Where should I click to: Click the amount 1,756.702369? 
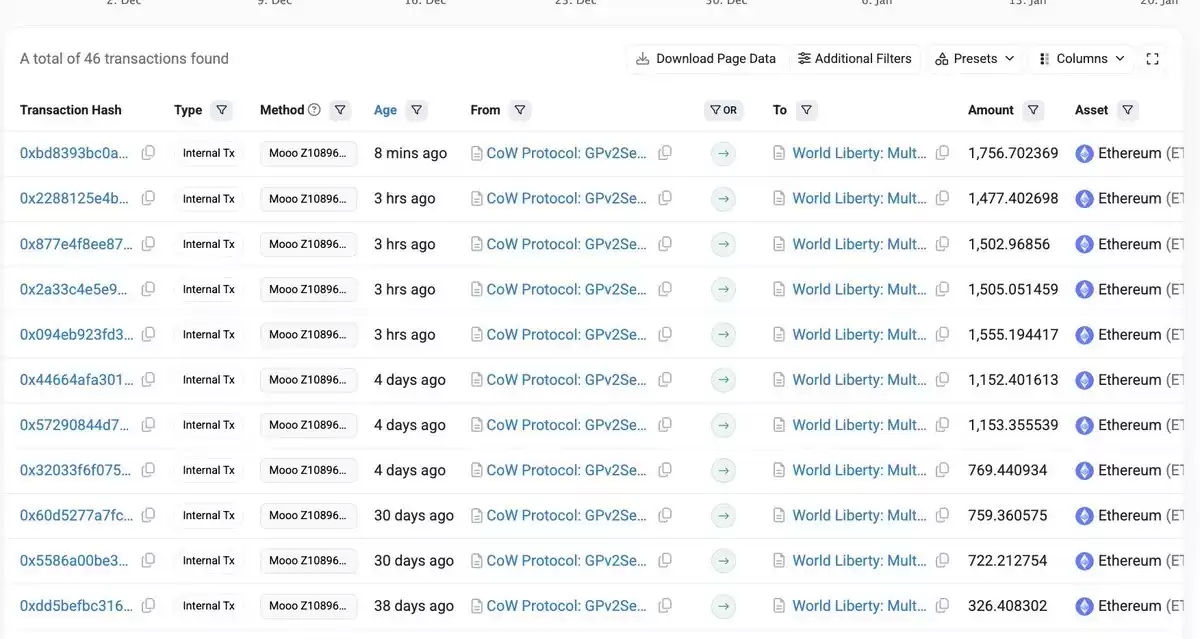click(1013, 153)
